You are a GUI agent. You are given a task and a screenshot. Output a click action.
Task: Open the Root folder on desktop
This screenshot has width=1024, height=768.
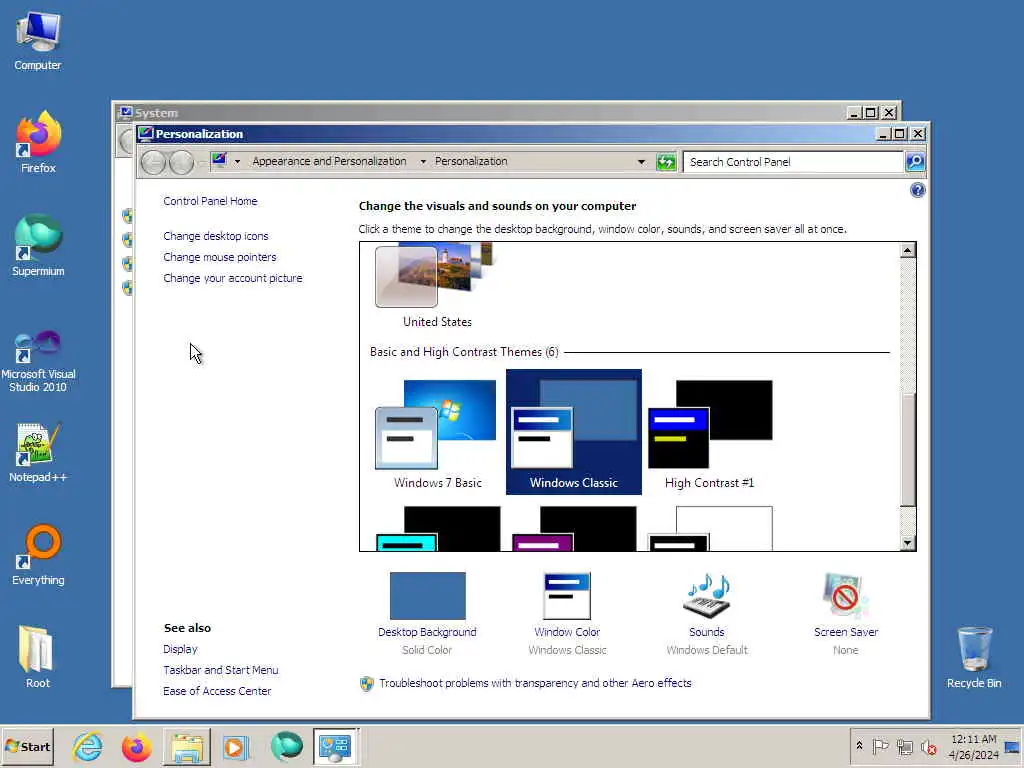click(37, 657)
